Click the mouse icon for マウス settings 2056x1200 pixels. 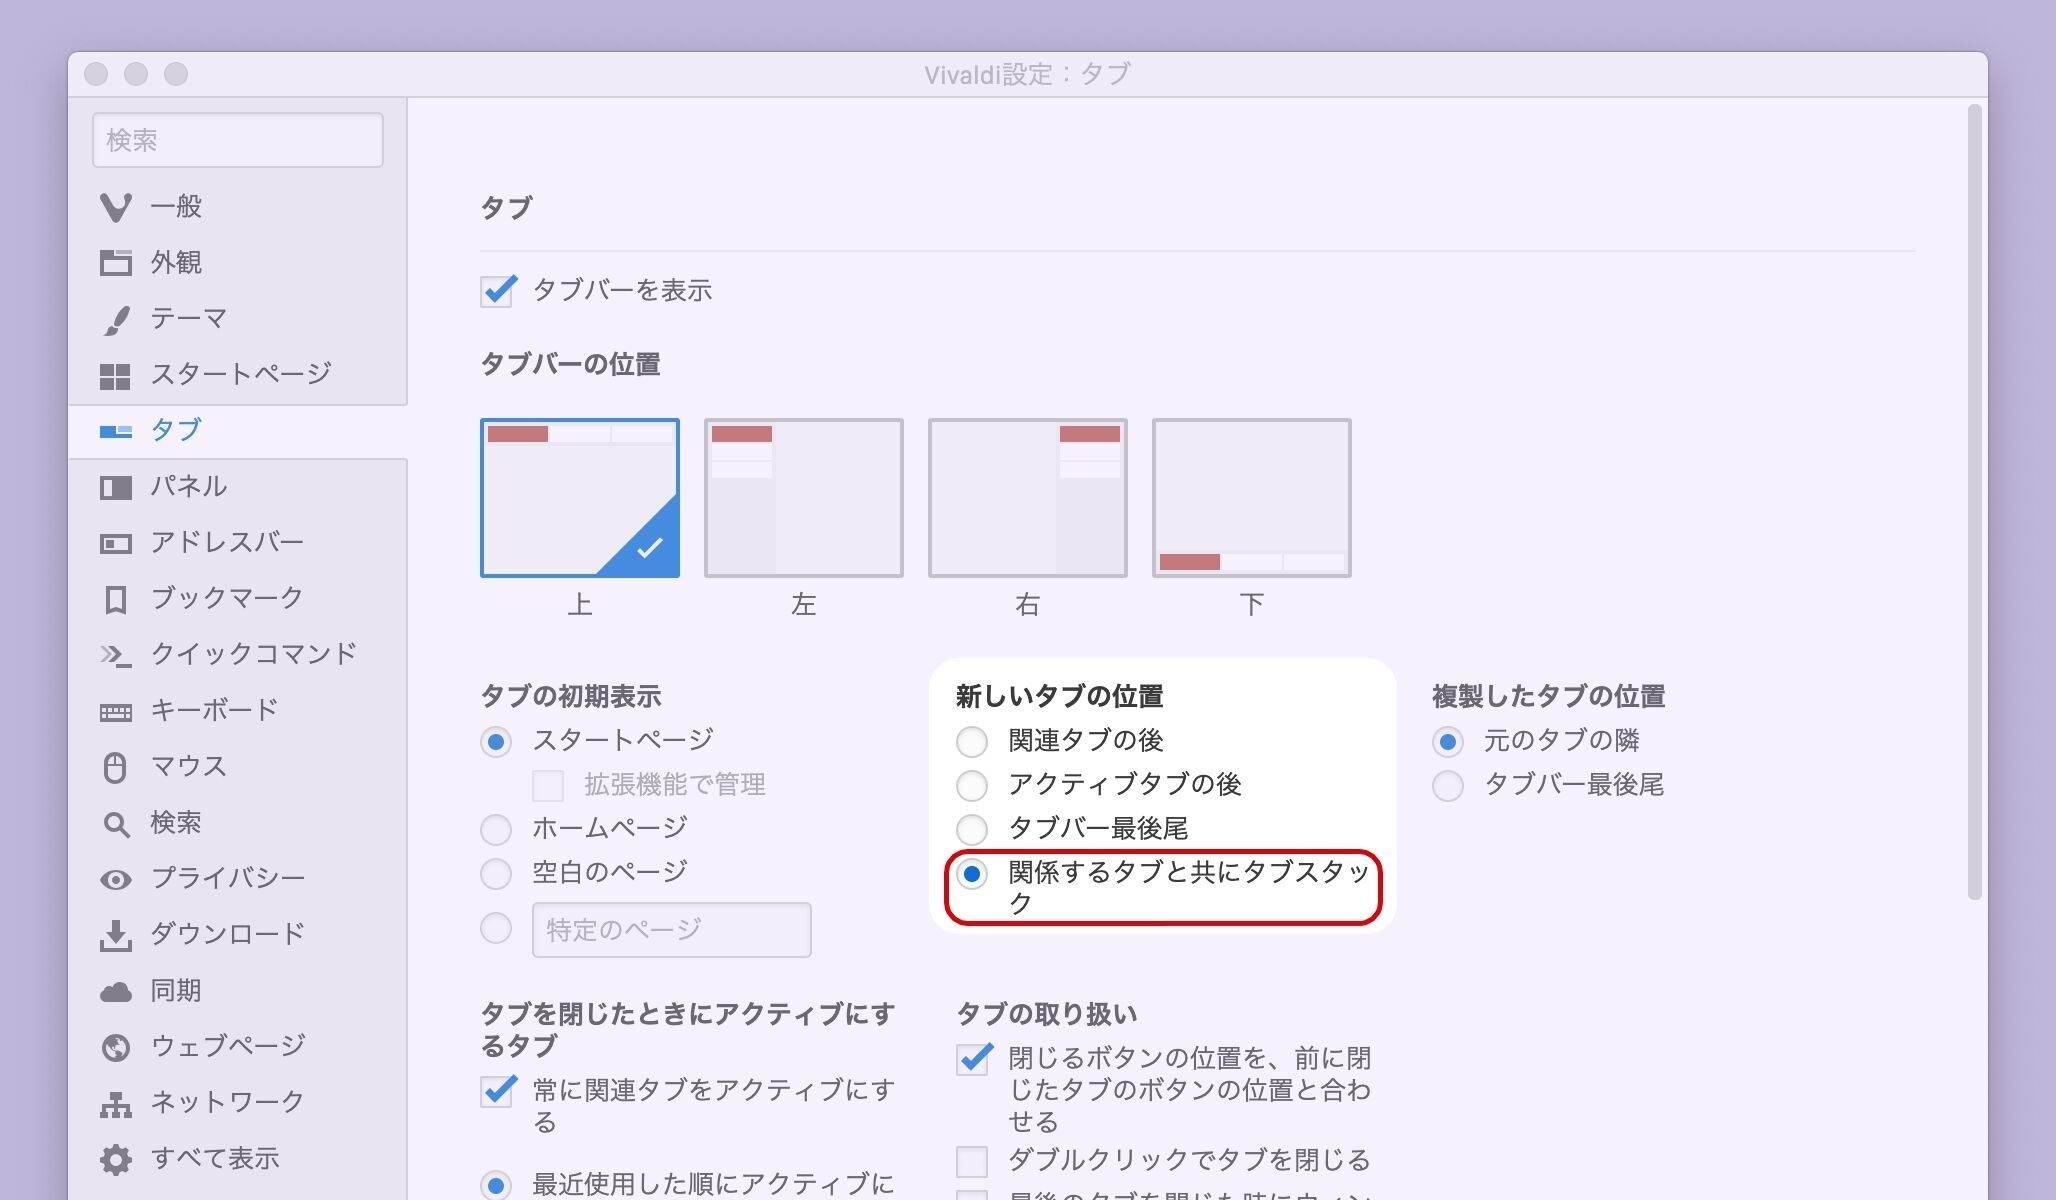point(116,767)
